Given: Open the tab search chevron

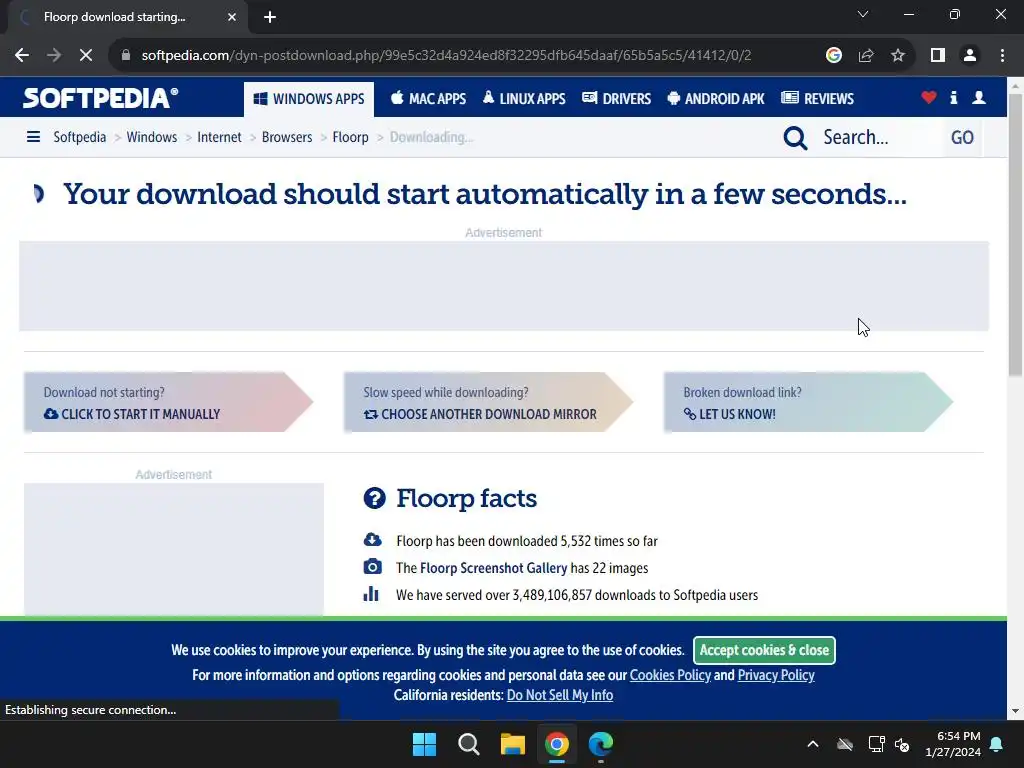Looking at the screenshot, I should point(863,14).
